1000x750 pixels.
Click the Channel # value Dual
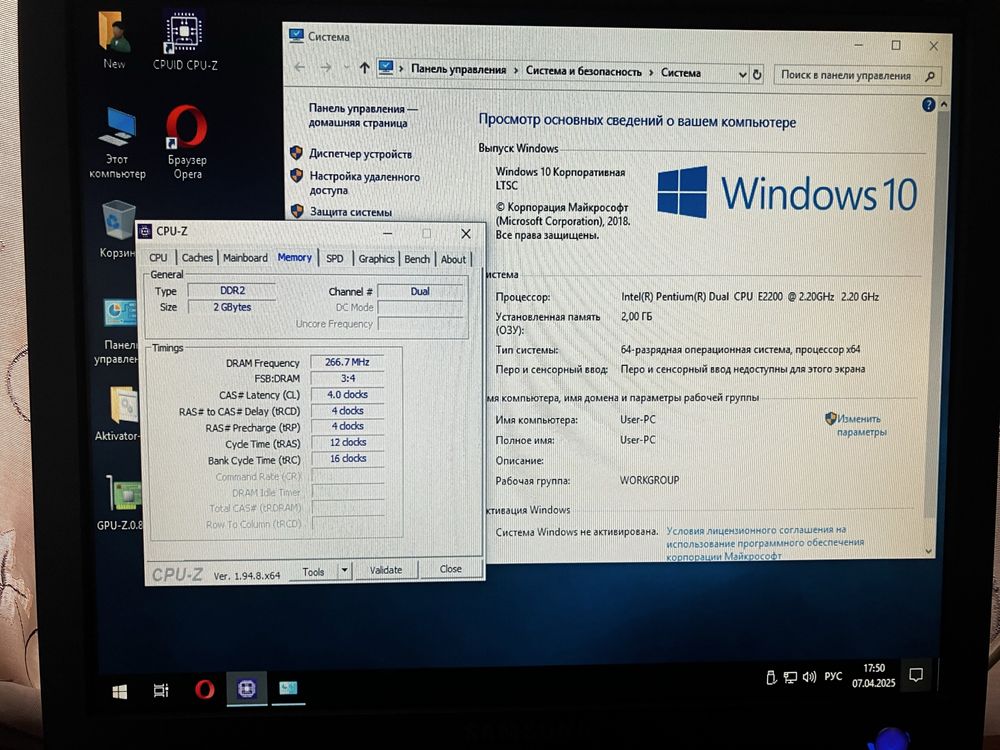(x=420, y=291)
